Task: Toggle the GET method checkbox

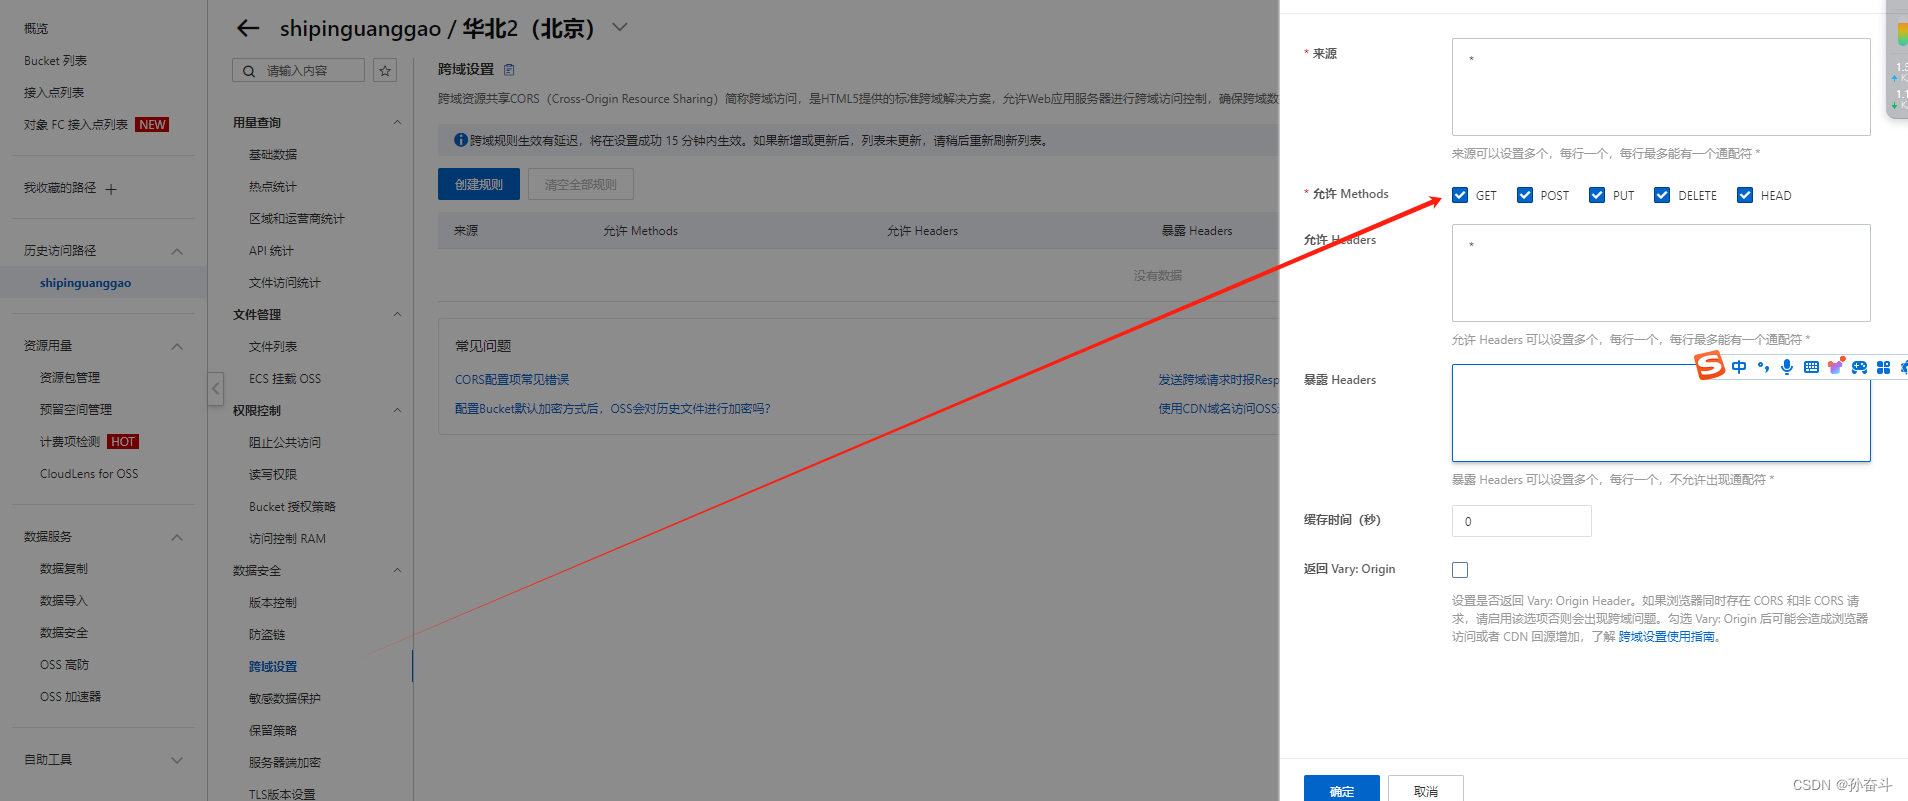Action: pos(1460,195)
